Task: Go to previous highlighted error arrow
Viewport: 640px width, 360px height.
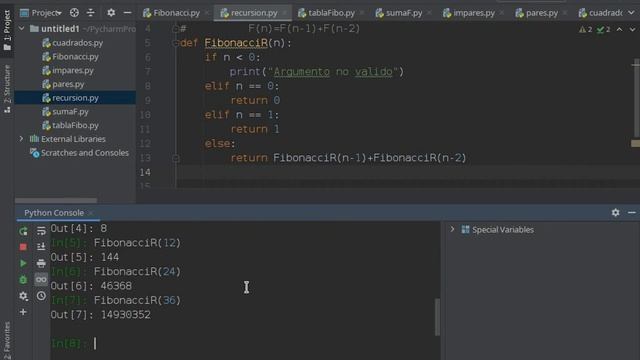Action: click(620, 29)
